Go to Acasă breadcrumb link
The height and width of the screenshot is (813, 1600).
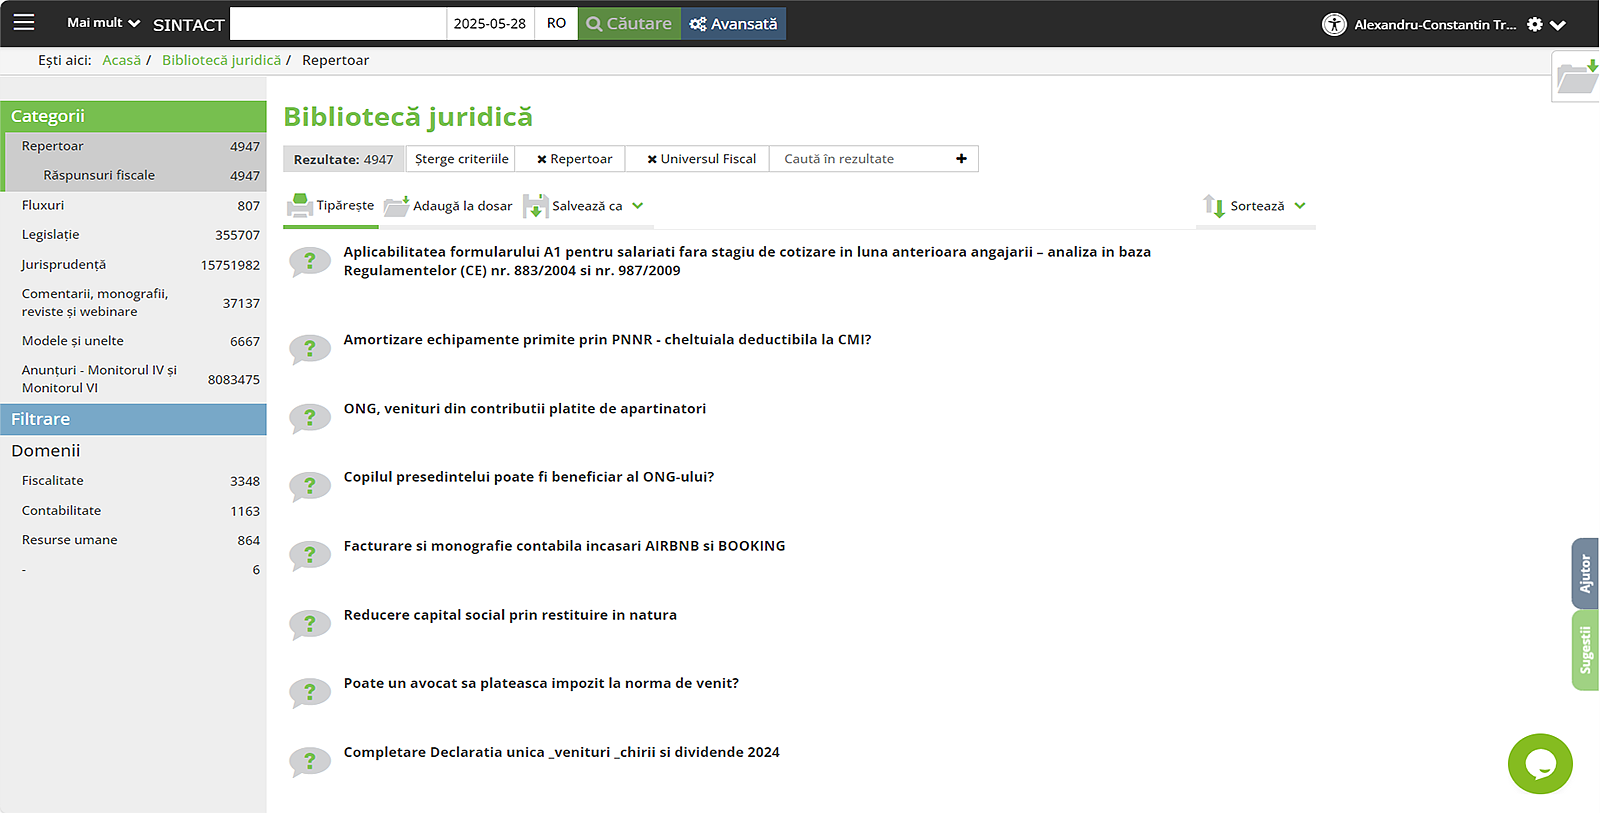(121, 60)
